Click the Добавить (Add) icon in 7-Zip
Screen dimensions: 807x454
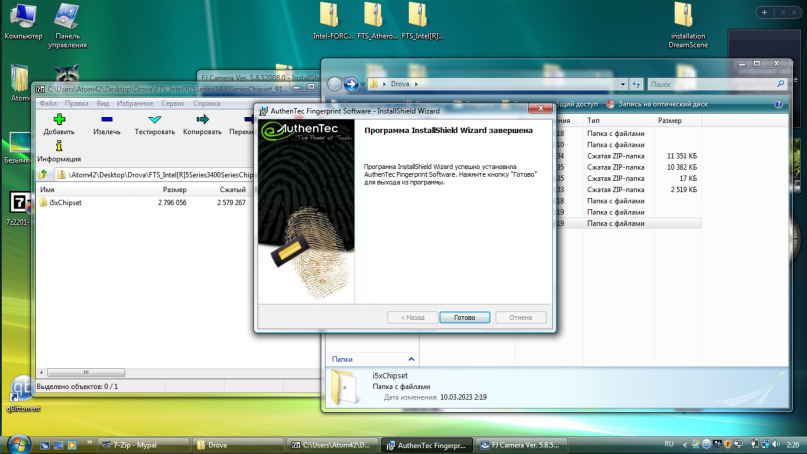59,124
